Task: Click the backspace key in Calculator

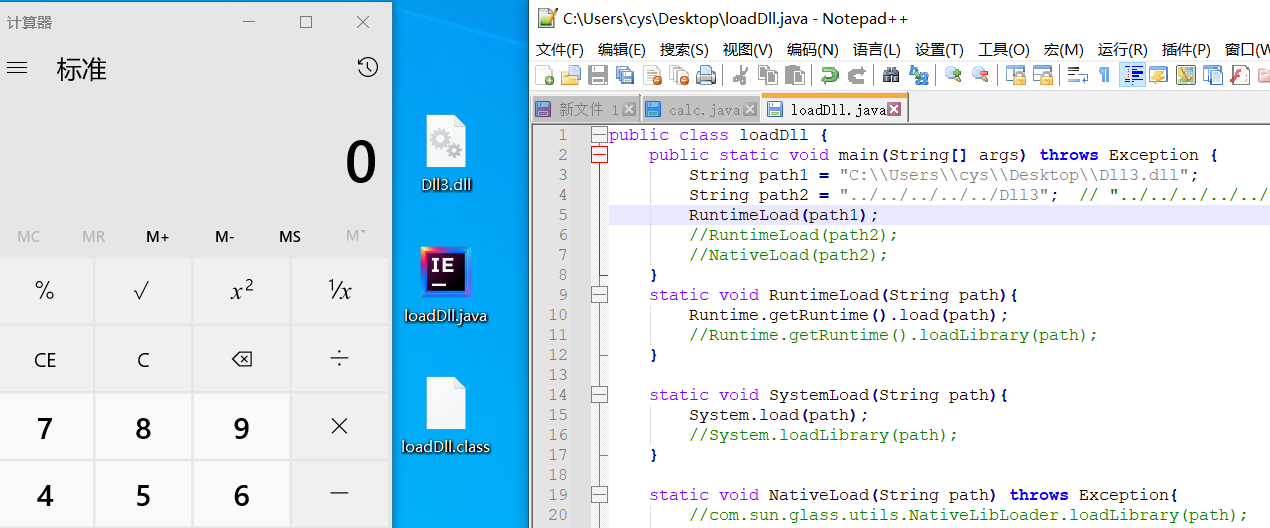Action: tap(241, 359)
